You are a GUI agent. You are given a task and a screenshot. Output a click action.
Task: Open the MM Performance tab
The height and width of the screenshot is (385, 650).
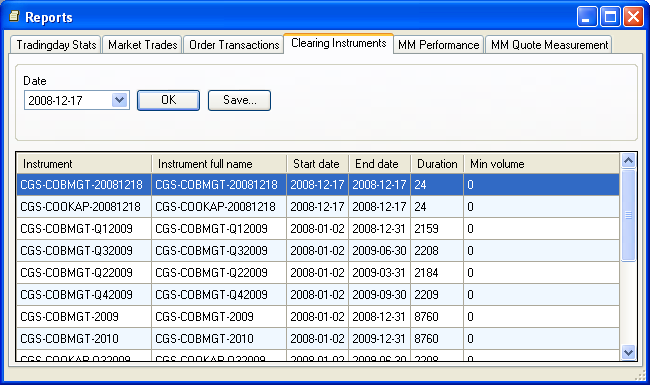pyautogui.click(x=439, y=45)
